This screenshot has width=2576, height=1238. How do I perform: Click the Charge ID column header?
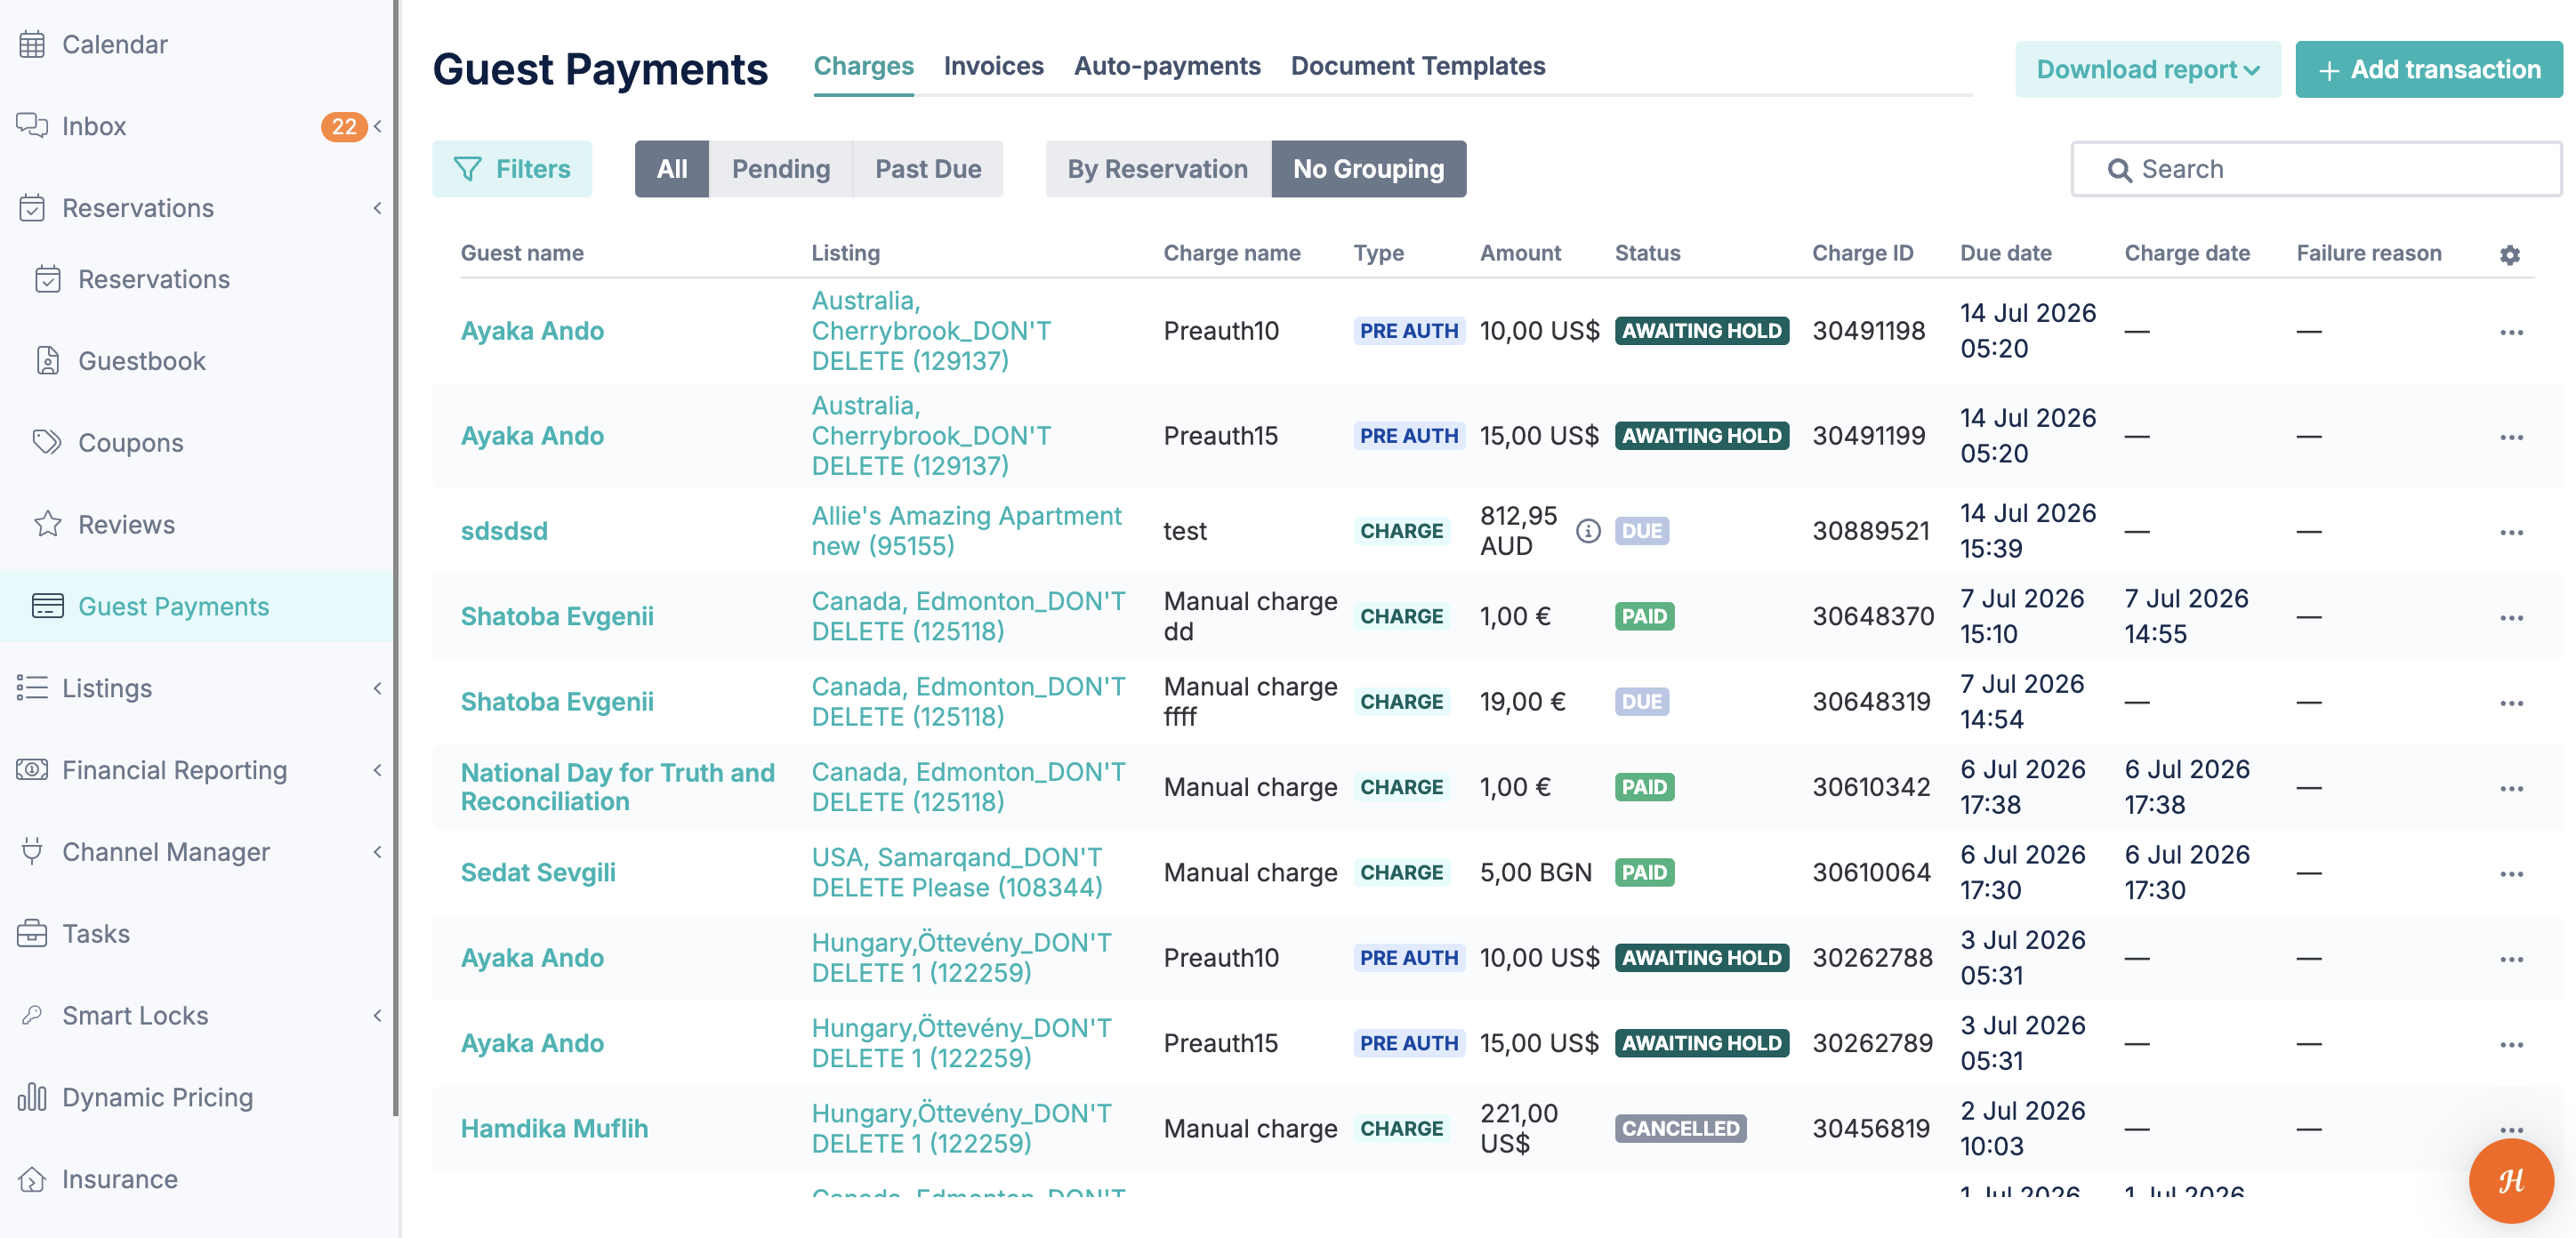(1863, 253)
